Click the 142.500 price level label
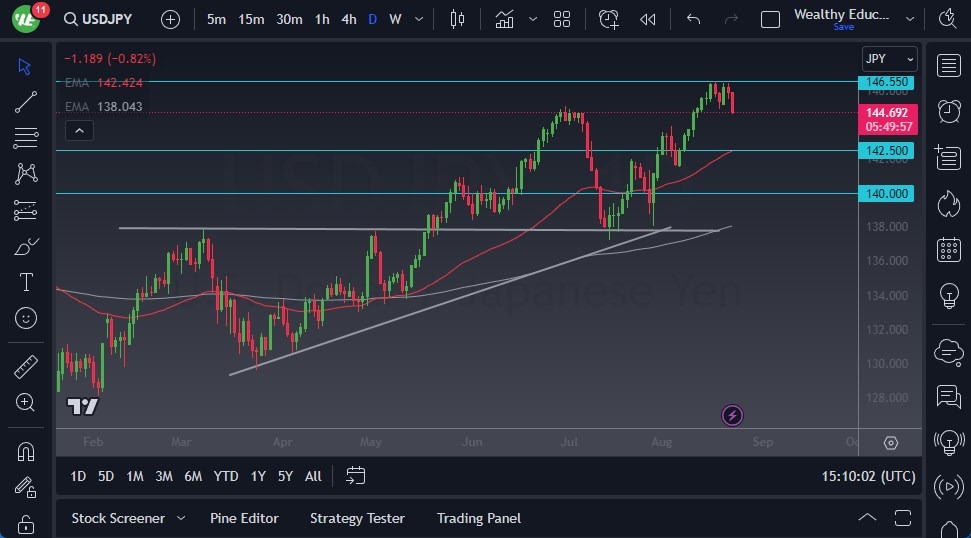This screenshot has height=538, width=971. pyautogui.click(x=885, y=150)
